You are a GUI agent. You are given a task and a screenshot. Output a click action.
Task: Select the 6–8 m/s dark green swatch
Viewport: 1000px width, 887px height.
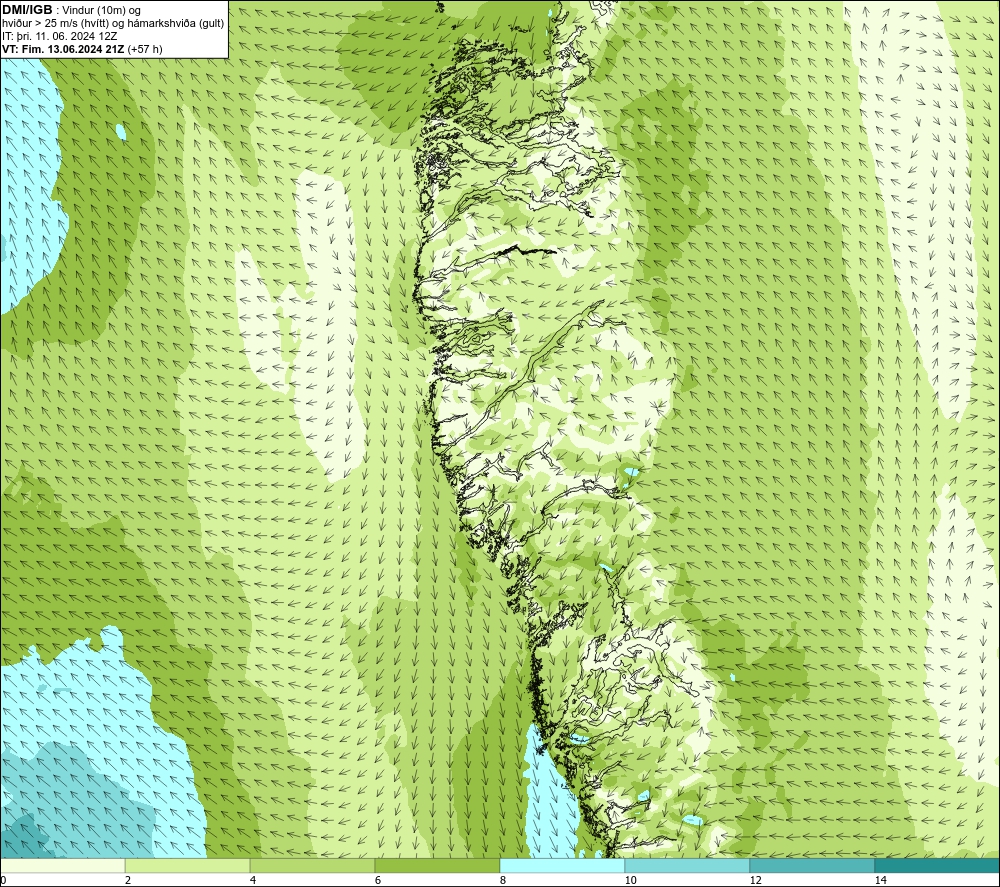(438, 865)
